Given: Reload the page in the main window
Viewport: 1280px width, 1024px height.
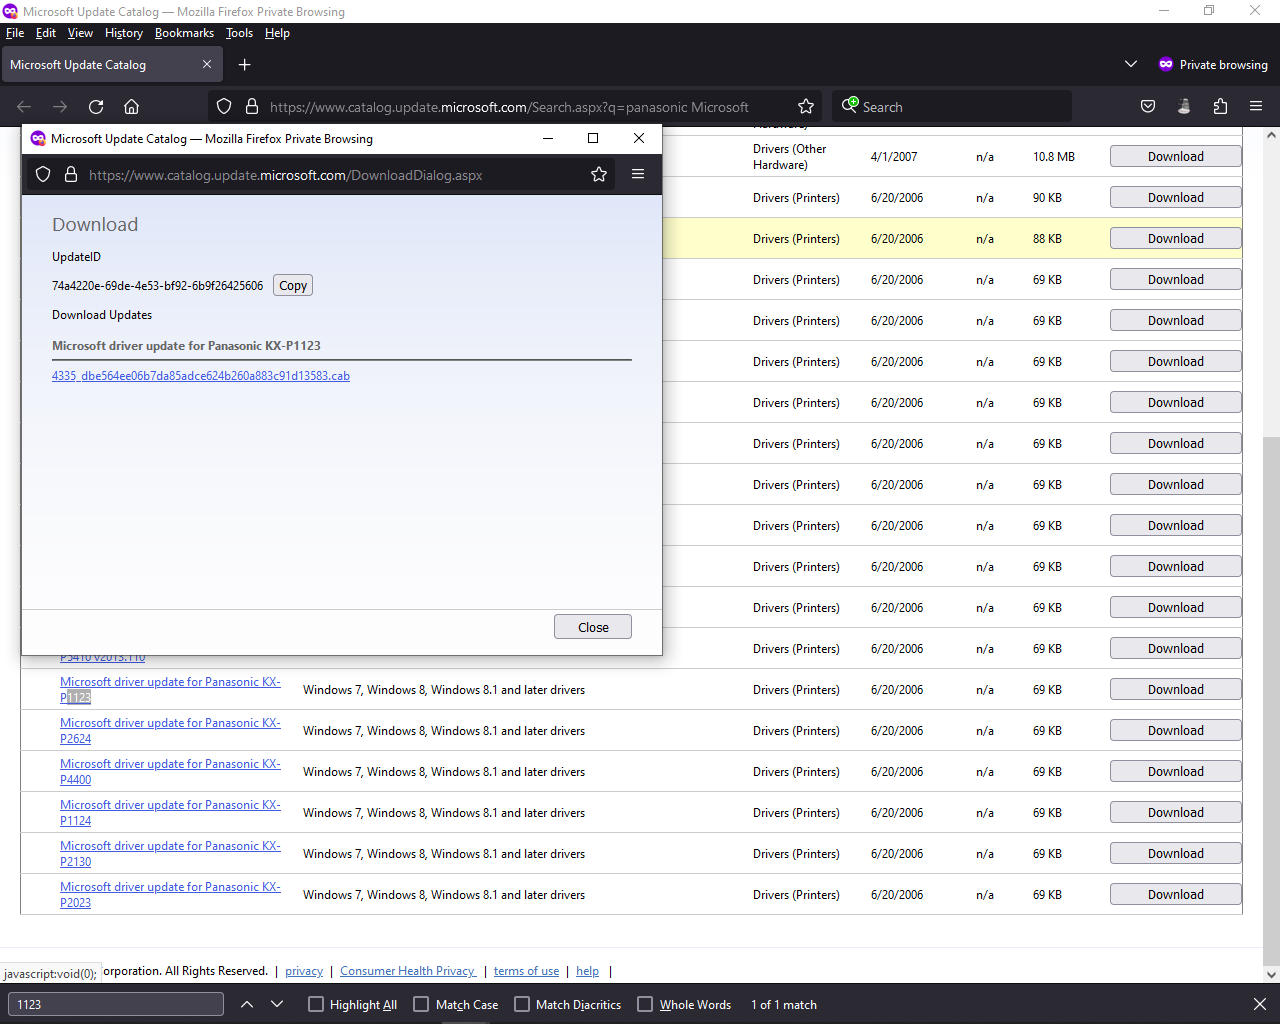Looking at the screenshot, I should 96,107.
